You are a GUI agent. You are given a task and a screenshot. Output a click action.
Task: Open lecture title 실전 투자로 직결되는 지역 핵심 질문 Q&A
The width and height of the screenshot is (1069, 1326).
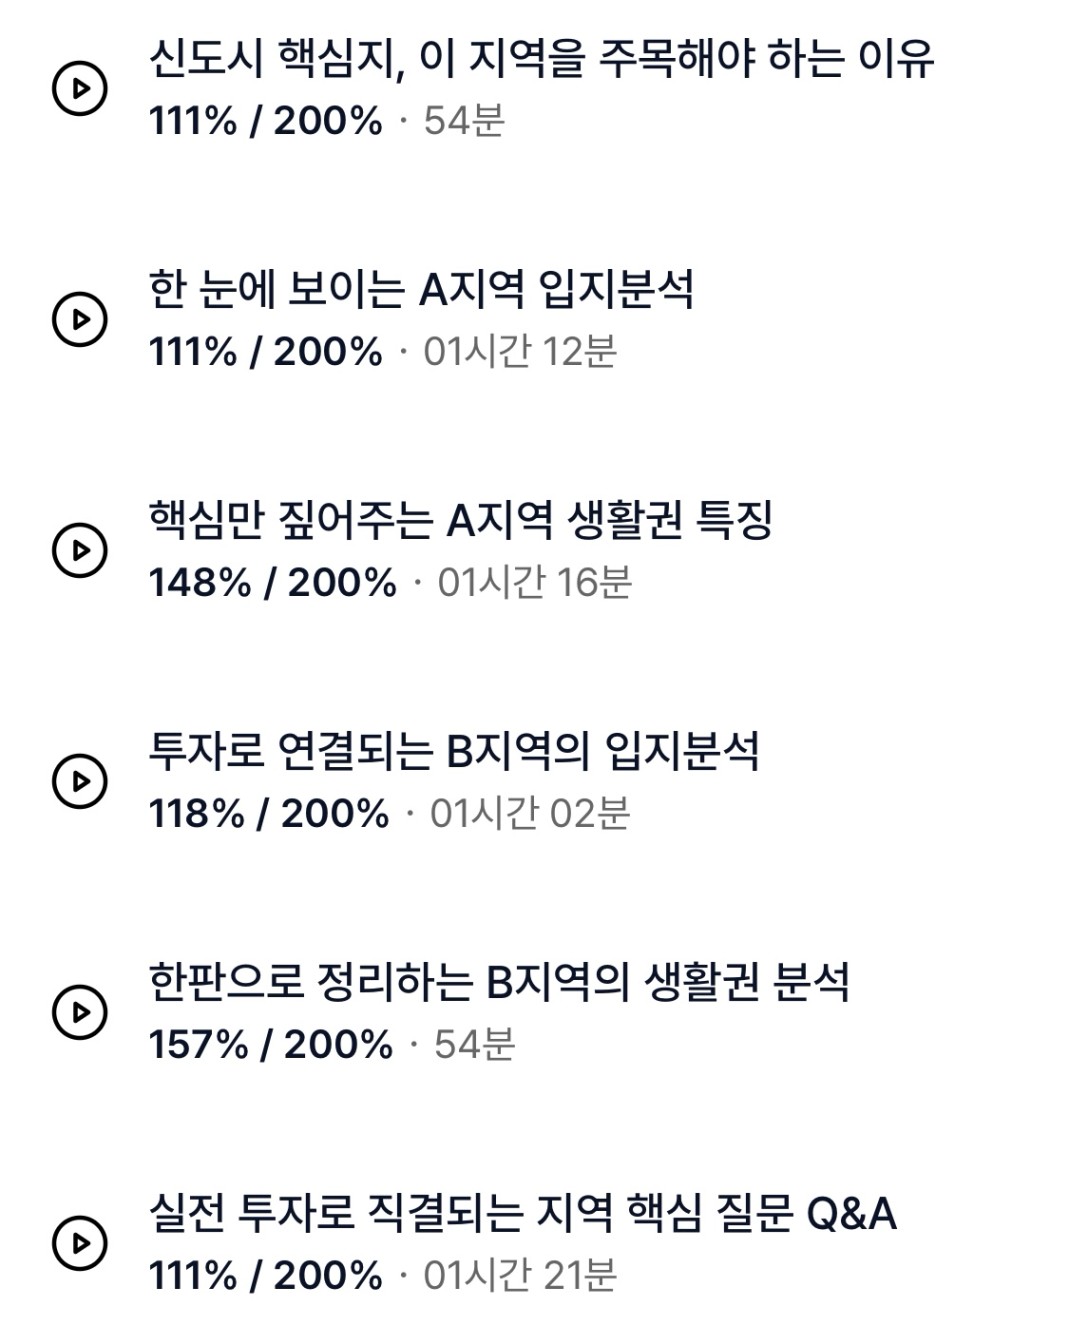522,1213
